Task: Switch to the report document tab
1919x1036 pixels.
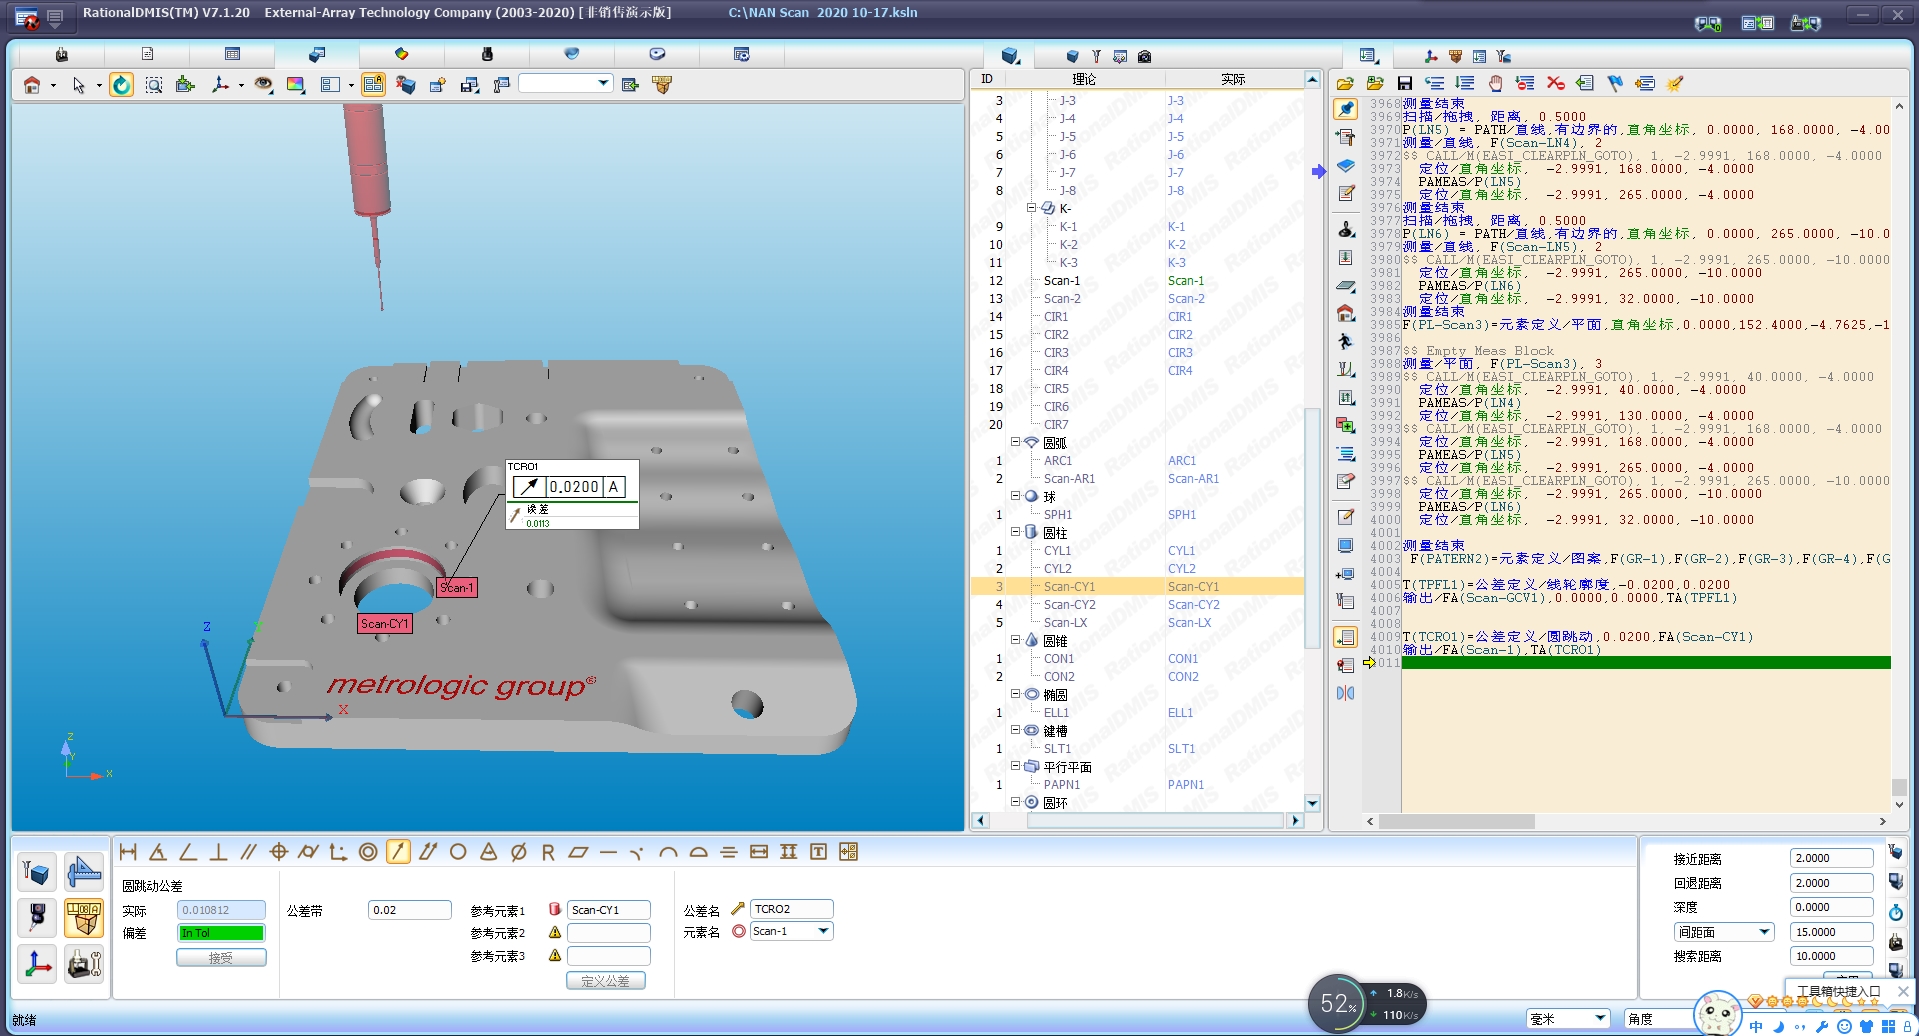Action: click(147, 54)
